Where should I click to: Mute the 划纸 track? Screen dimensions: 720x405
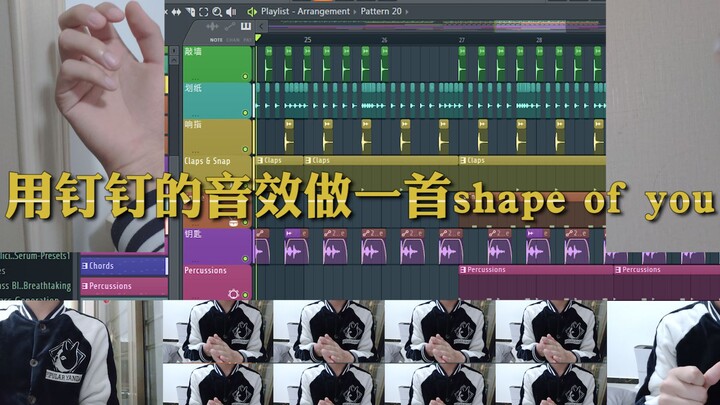[245, 112]
